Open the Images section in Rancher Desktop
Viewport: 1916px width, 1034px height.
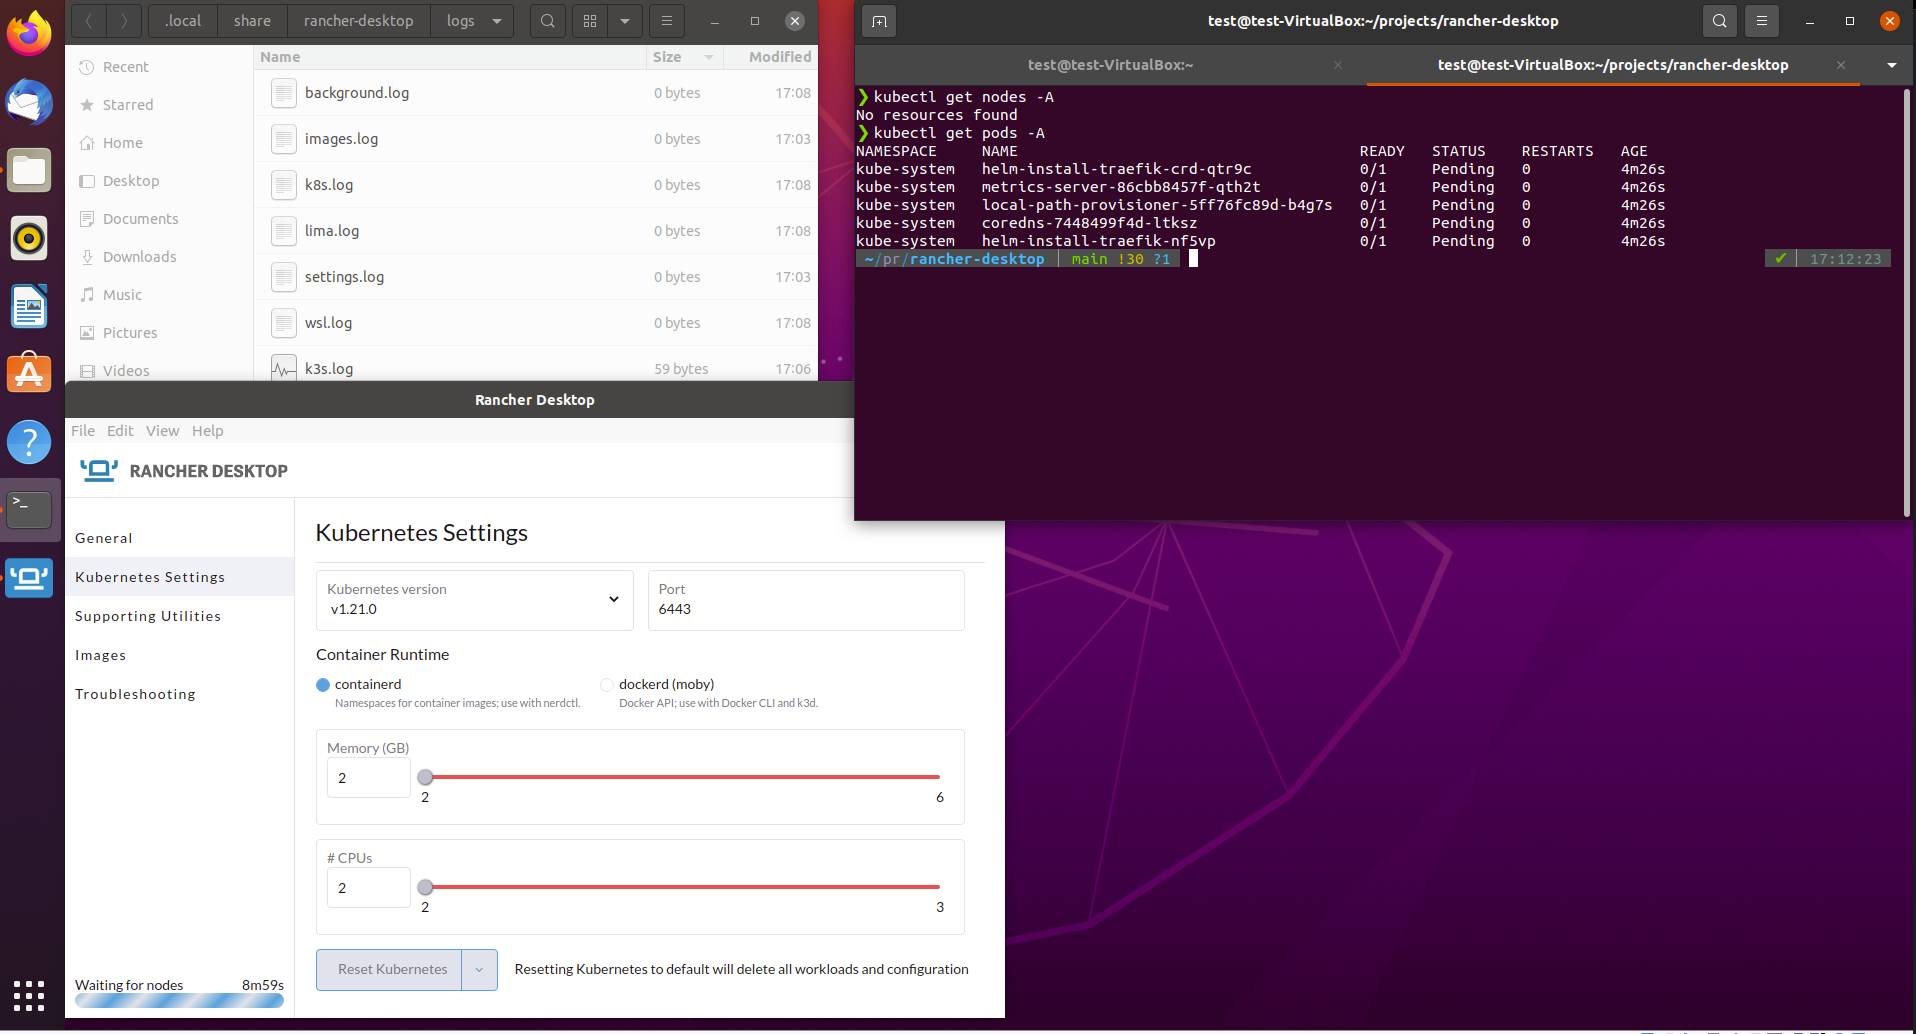coord(100,655)
